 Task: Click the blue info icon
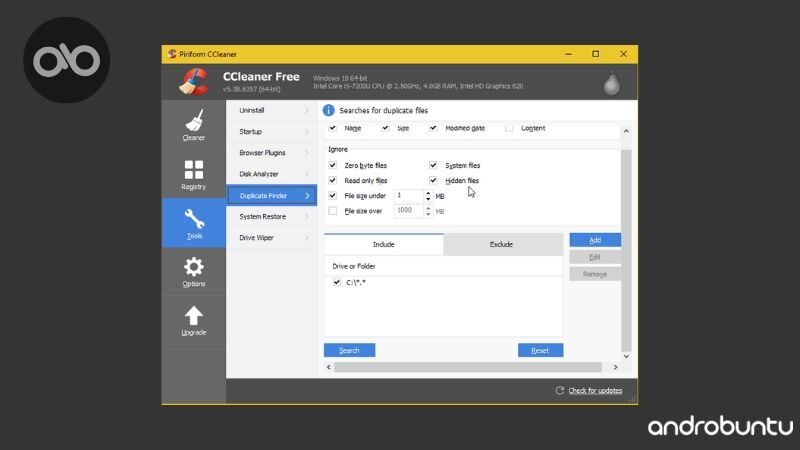click(x=329, y=110)
